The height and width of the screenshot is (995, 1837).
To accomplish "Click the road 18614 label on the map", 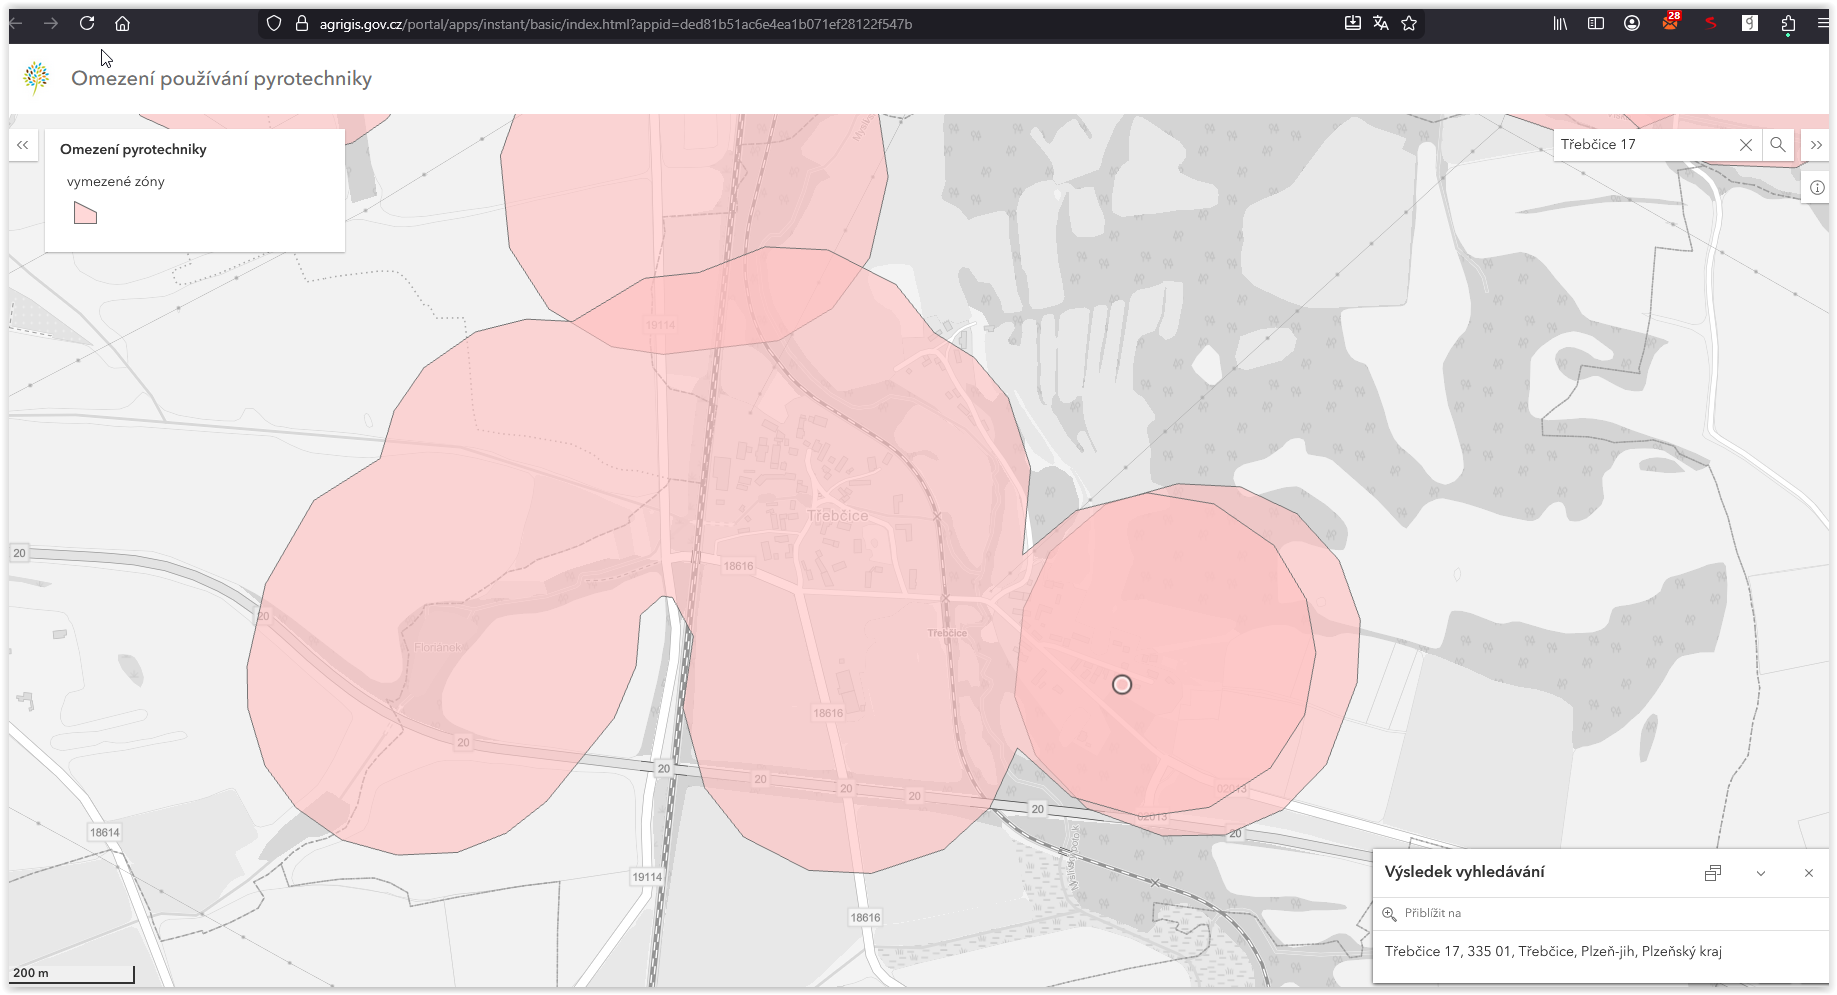I will [x=105, y=832].
